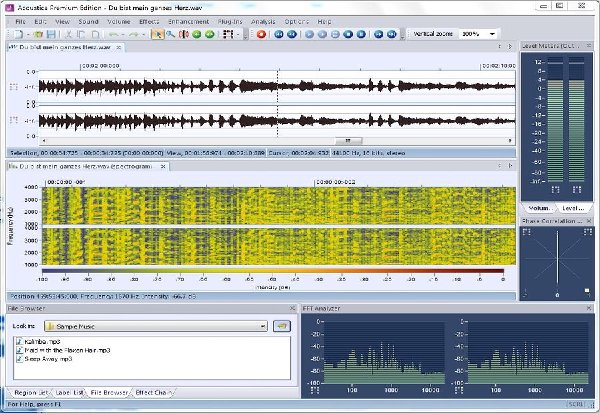600x413 pixels.
Task: Play the audio
Action: tap(309, 34)
